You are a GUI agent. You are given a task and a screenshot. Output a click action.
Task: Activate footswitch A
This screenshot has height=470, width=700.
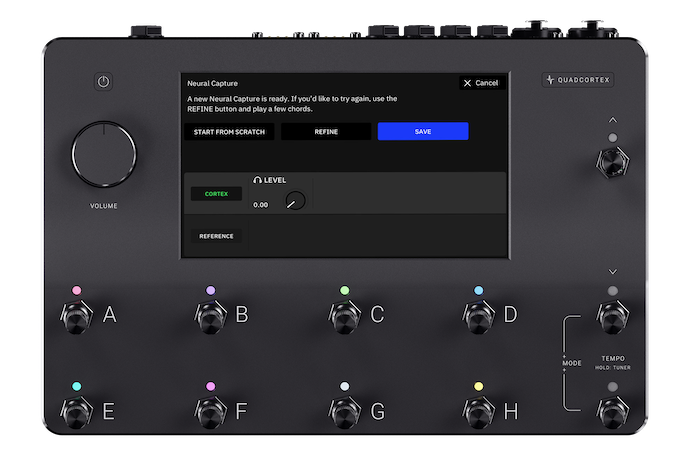(x=76, y=317)
